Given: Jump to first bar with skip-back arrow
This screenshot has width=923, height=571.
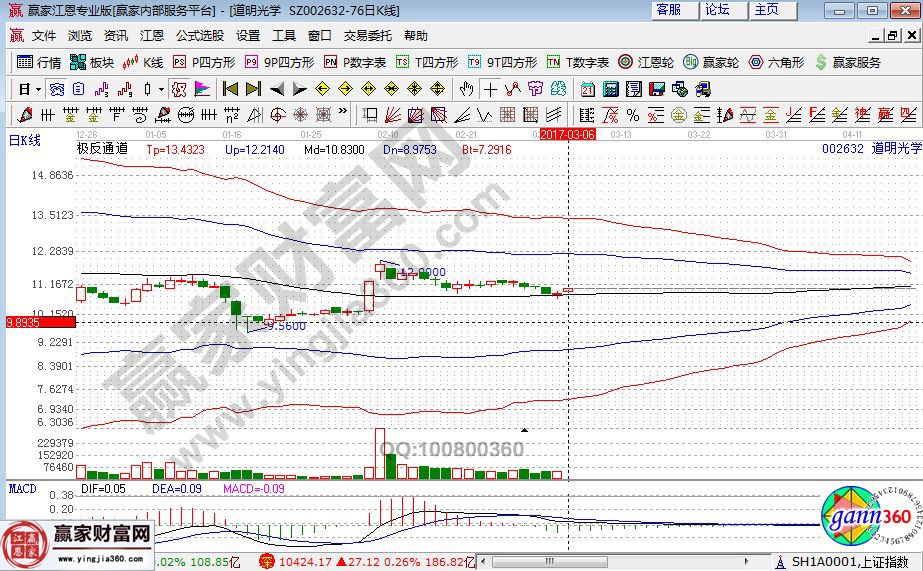Looking at the screenshot, I should 230,88.
